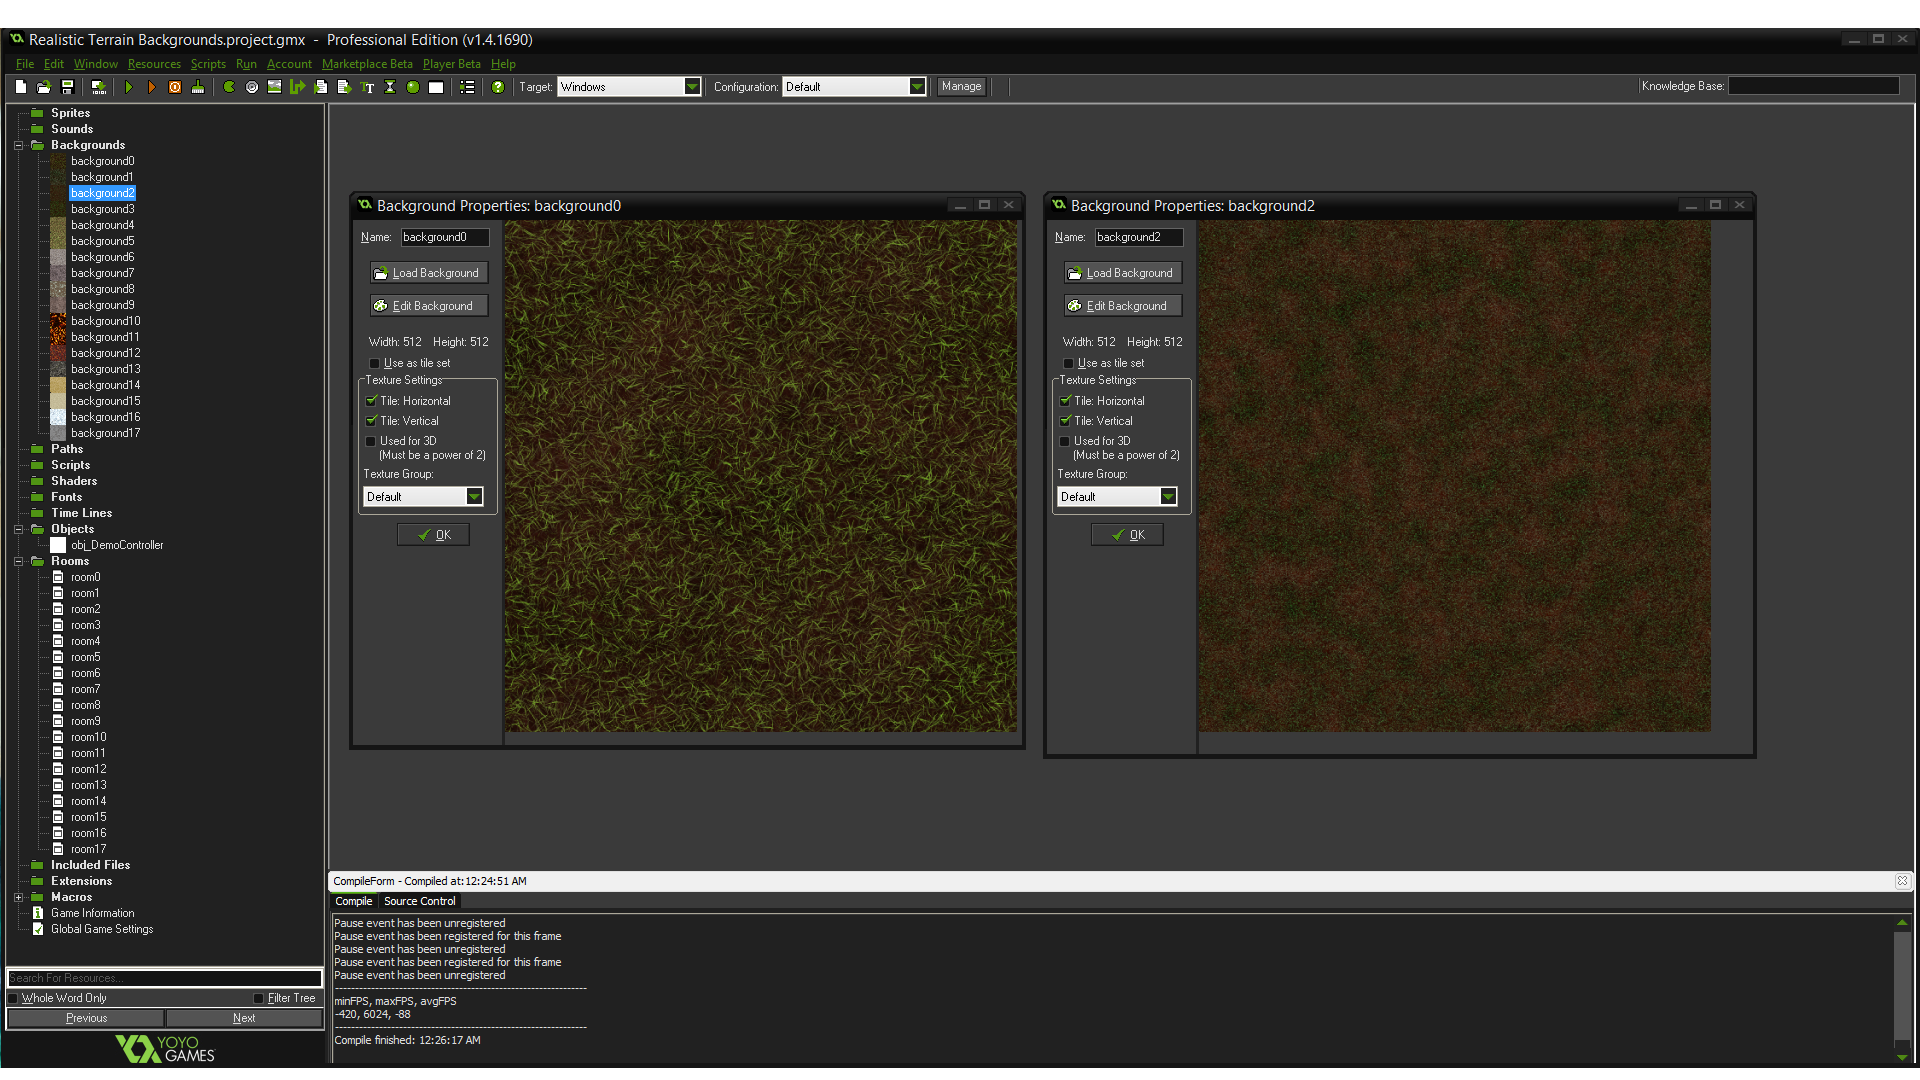The image size is (1920, 1080).
Task: Uncheck Tile: Horizontal for background0
Action: click(371, 400)
